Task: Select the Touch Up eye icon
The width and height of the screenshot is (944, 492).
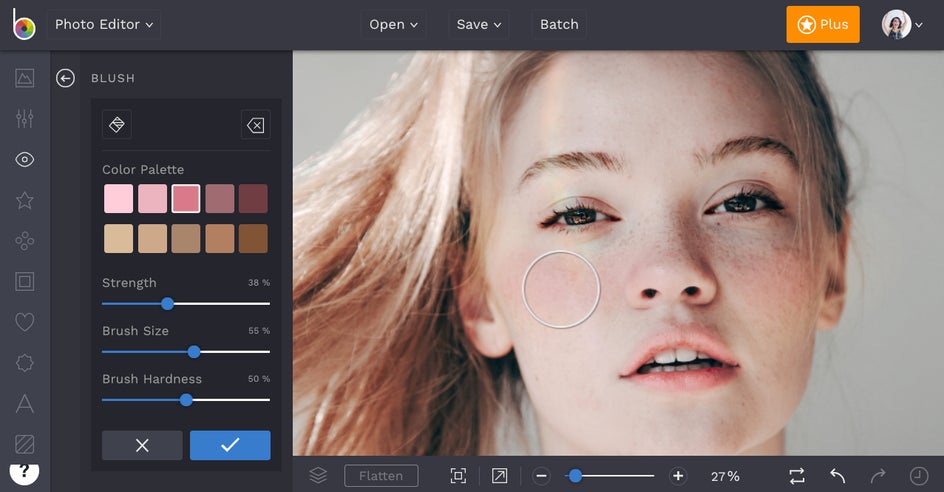Action: tap(25, 160)
